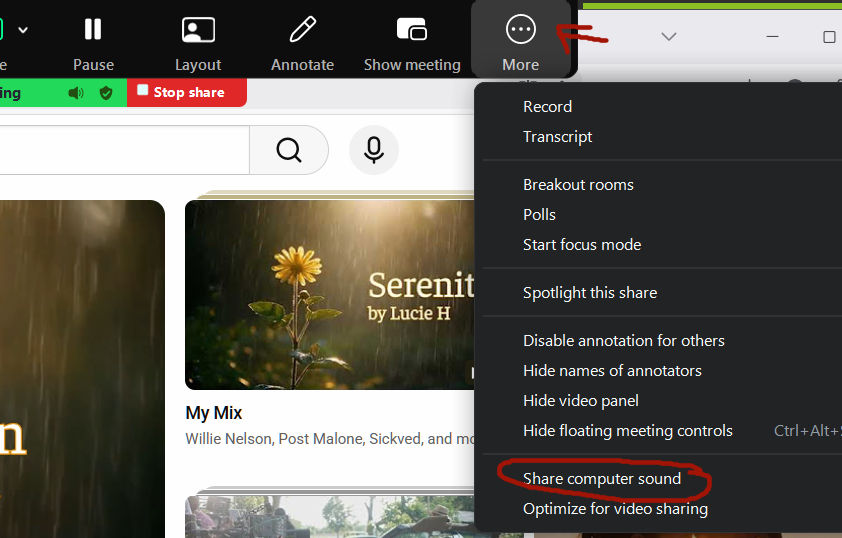Open the Serenity by Lucie H thumbnail

(330, 295)
